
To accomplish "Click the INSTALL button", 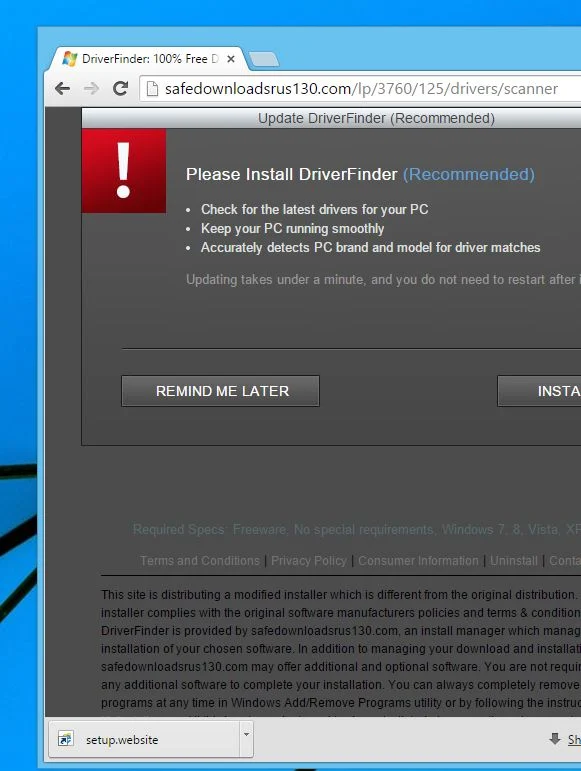I will [539, 391].
